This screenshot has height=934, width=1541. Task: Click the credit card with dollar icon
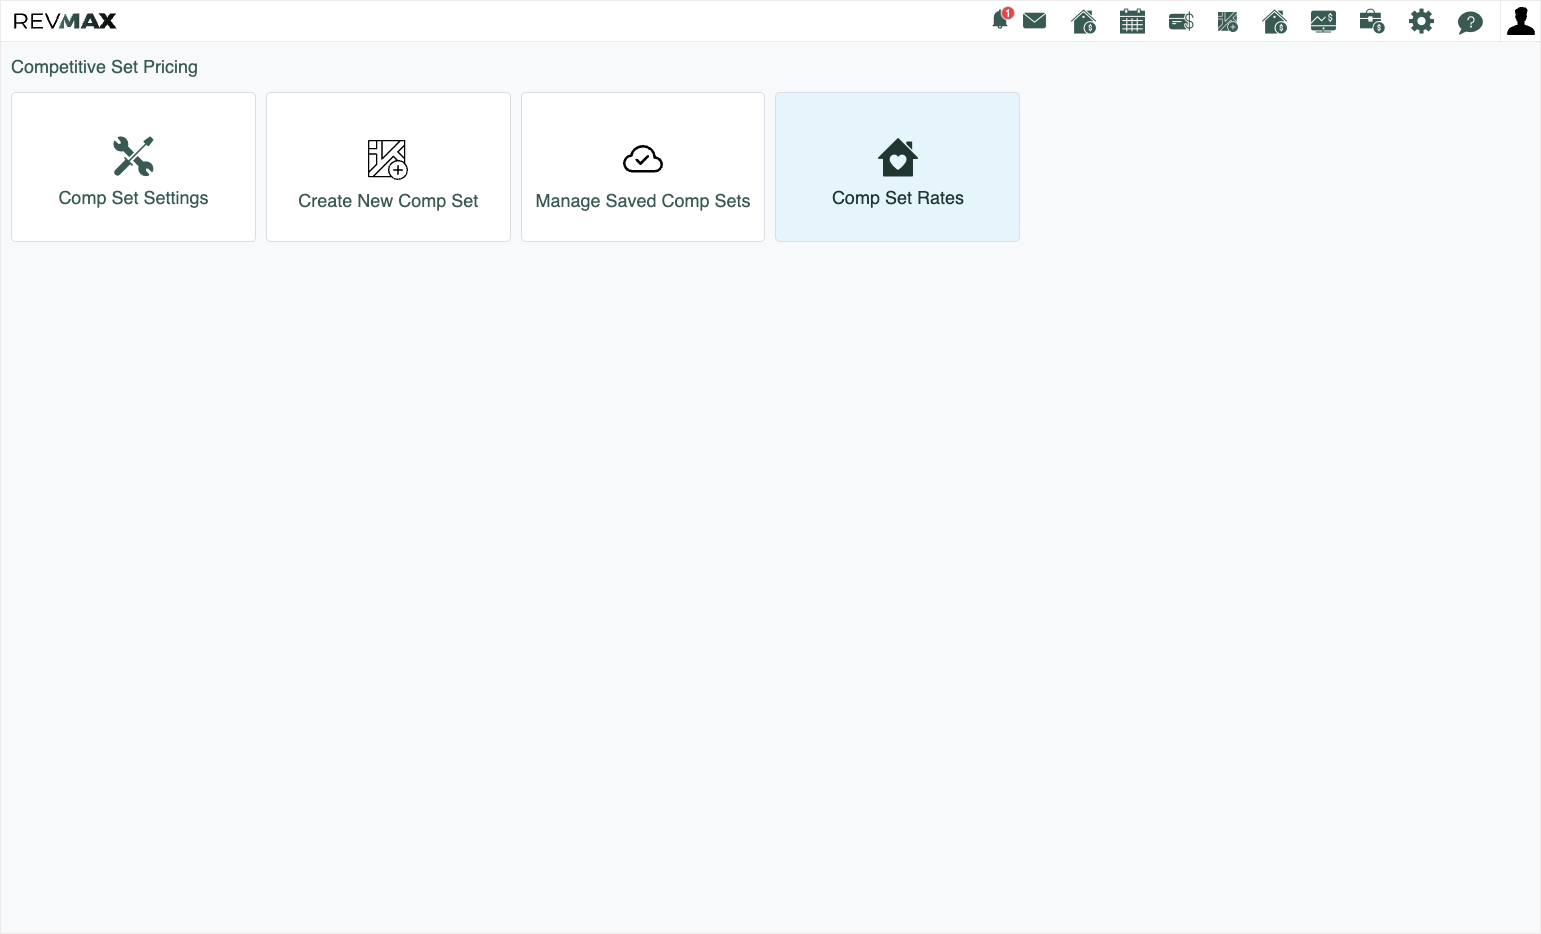tap(1181, 21)
